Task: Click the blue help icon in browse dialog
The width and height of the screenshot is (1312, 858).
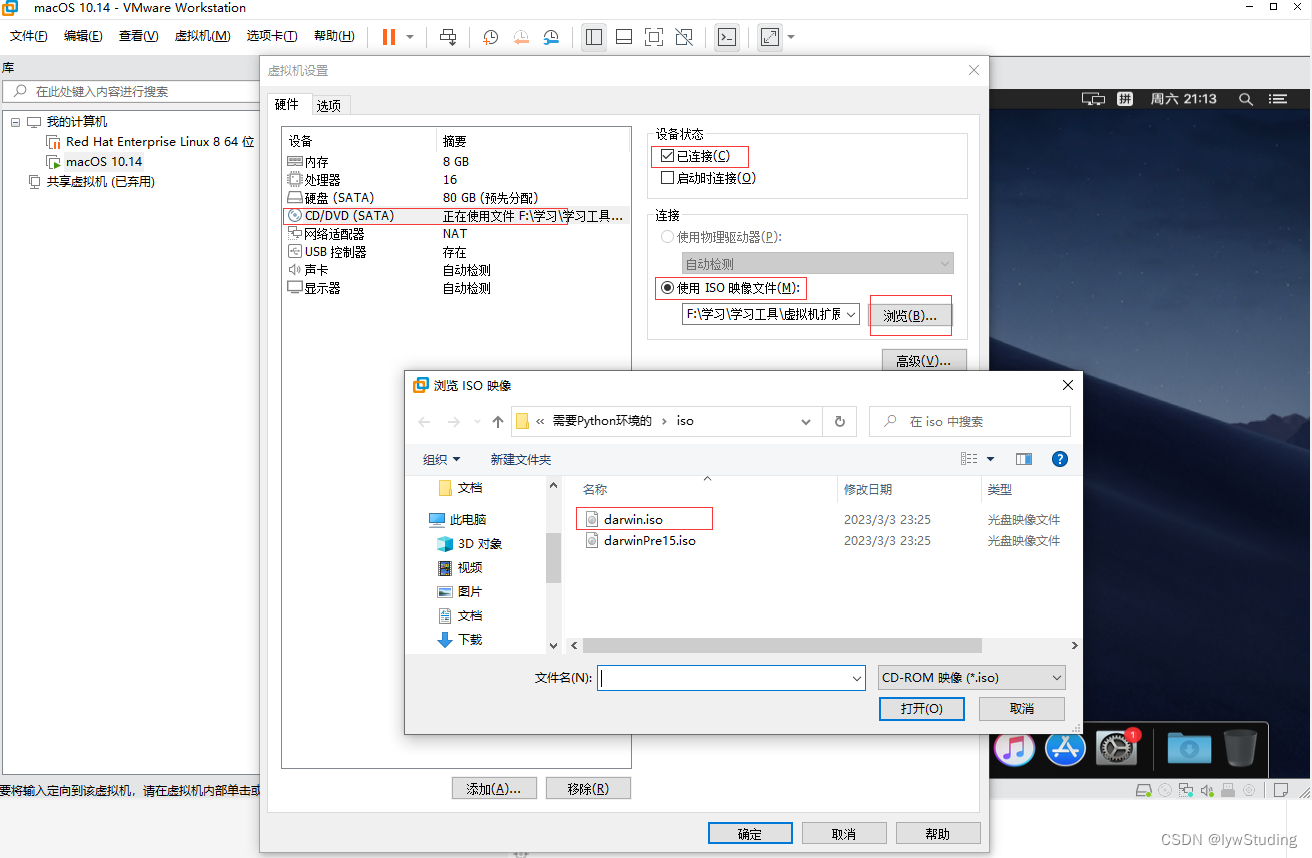Action: [1060, 459]
